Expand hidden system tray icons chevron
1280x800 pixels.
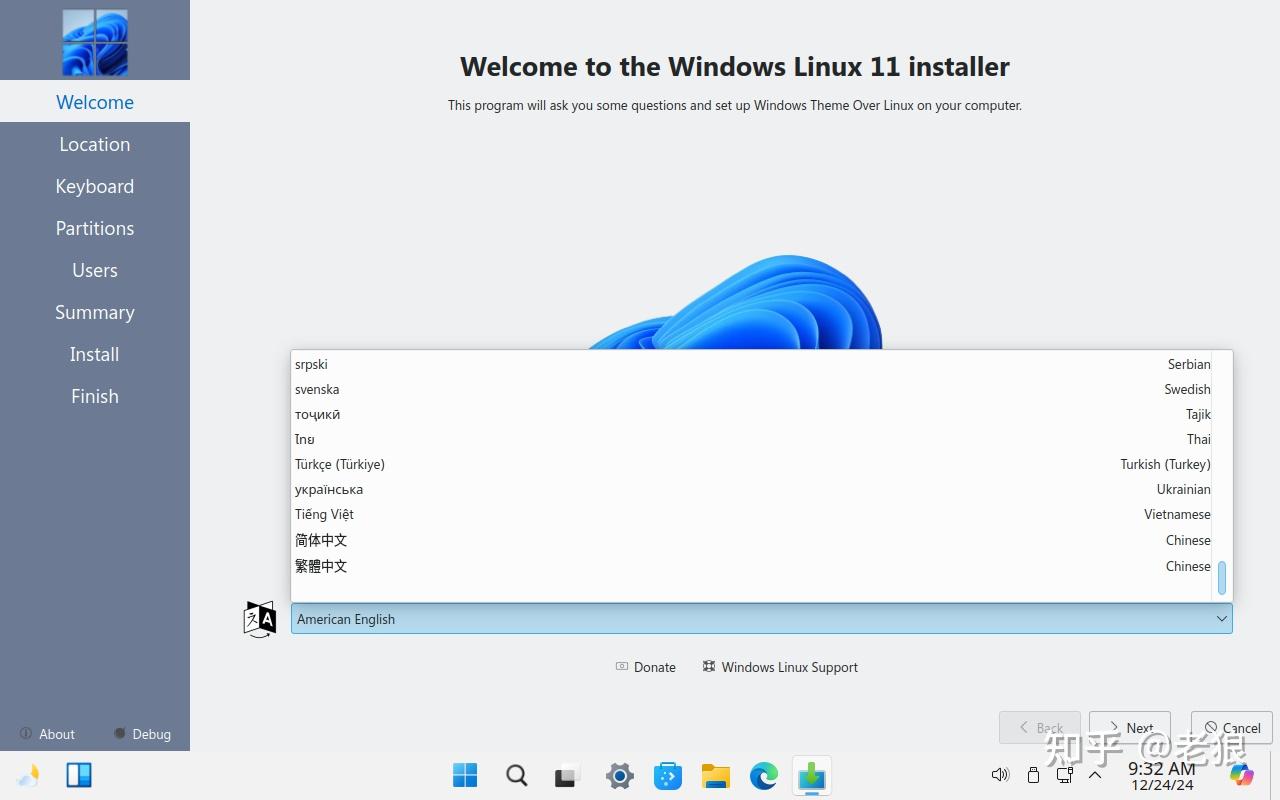tap(1096, 775)
